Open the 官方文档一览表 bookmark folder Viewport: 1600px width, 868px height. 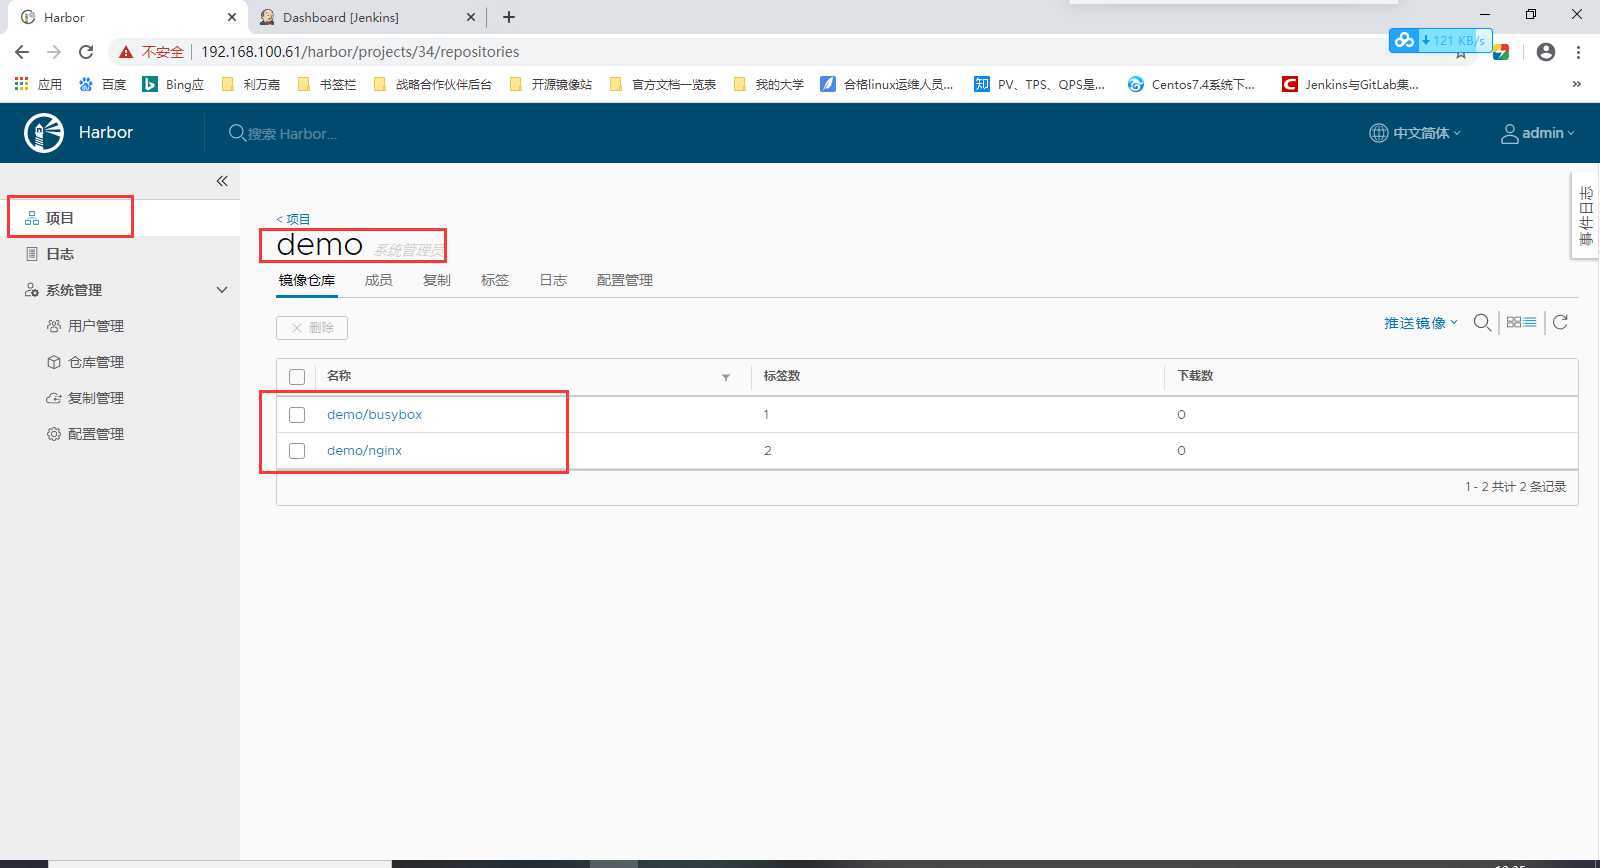click(x=663, y=84)
